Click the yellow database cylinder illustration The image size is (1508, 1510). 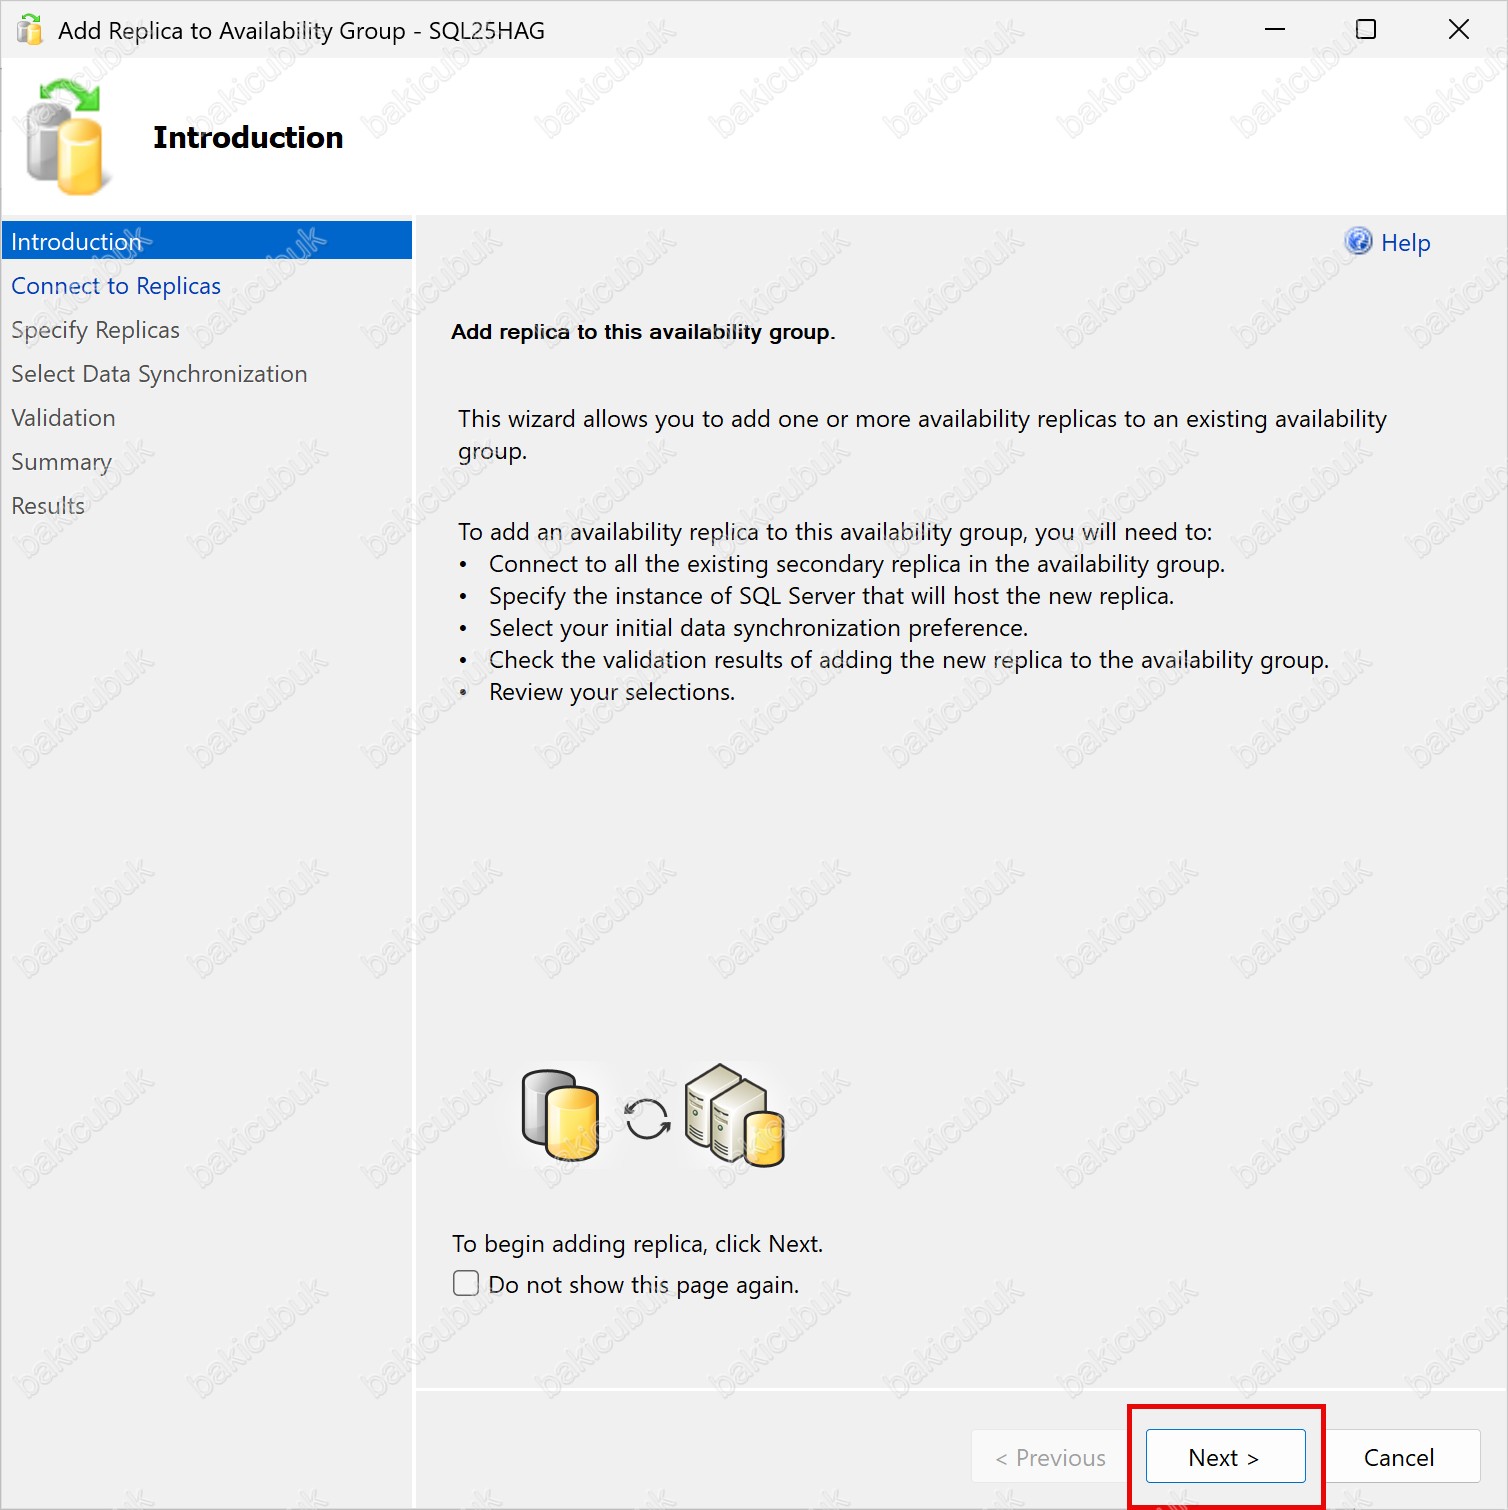561,1115
